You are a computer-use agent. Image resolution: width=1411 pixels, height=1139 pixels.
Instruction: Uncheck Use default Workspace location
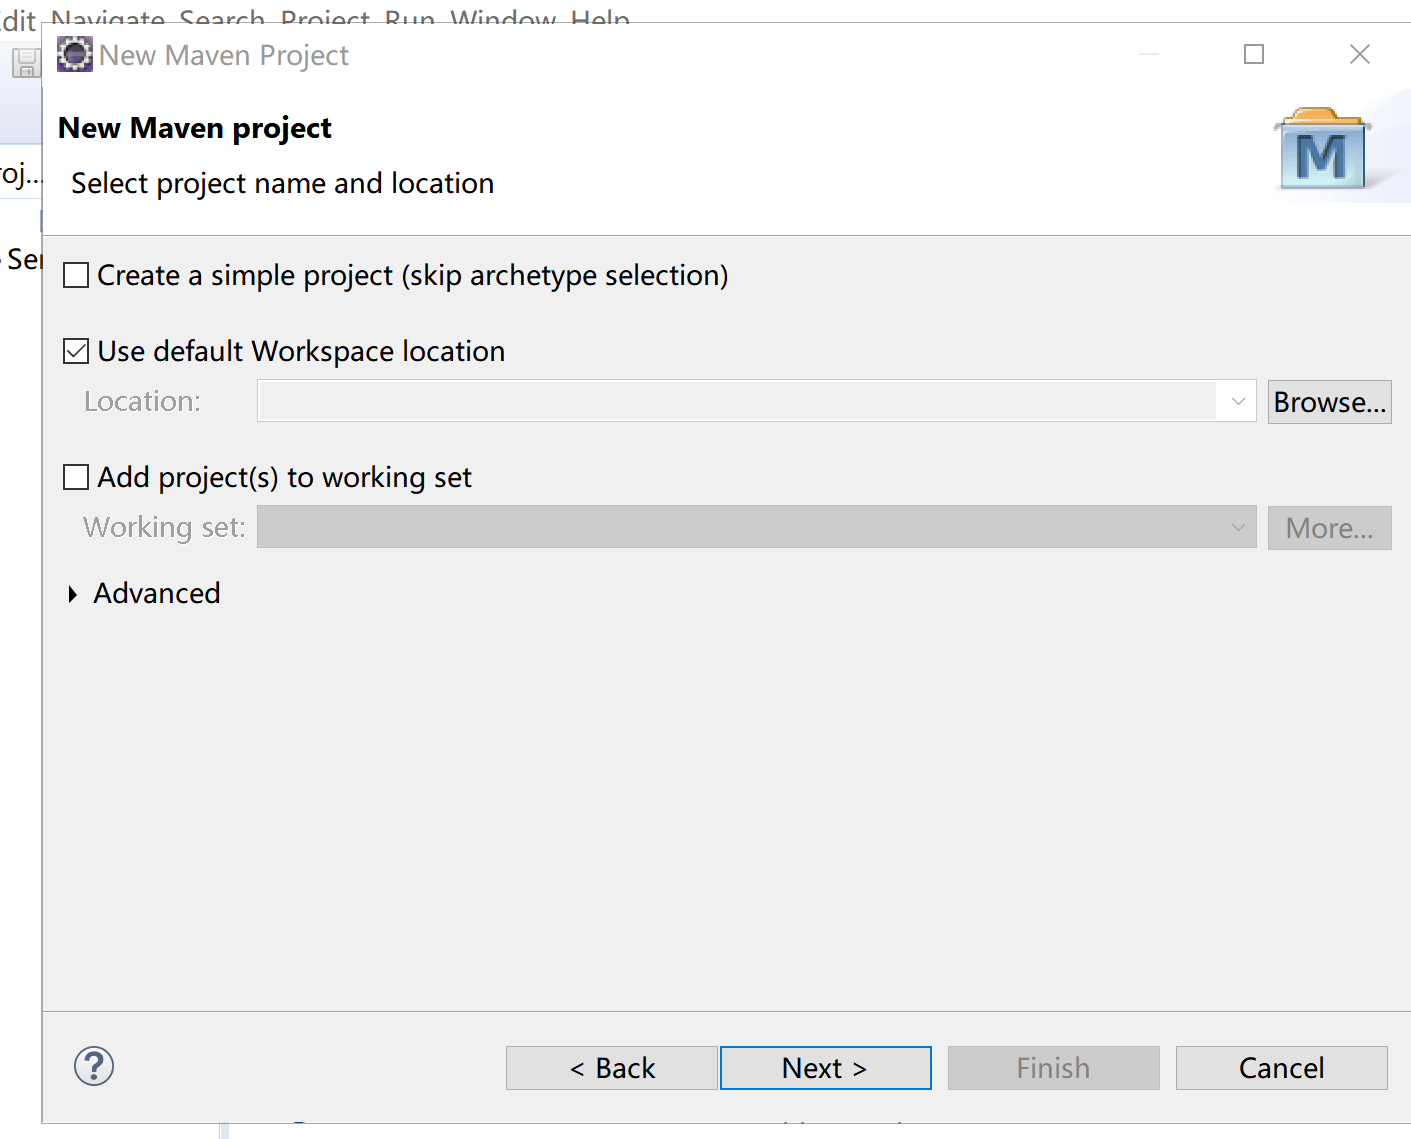76,351
